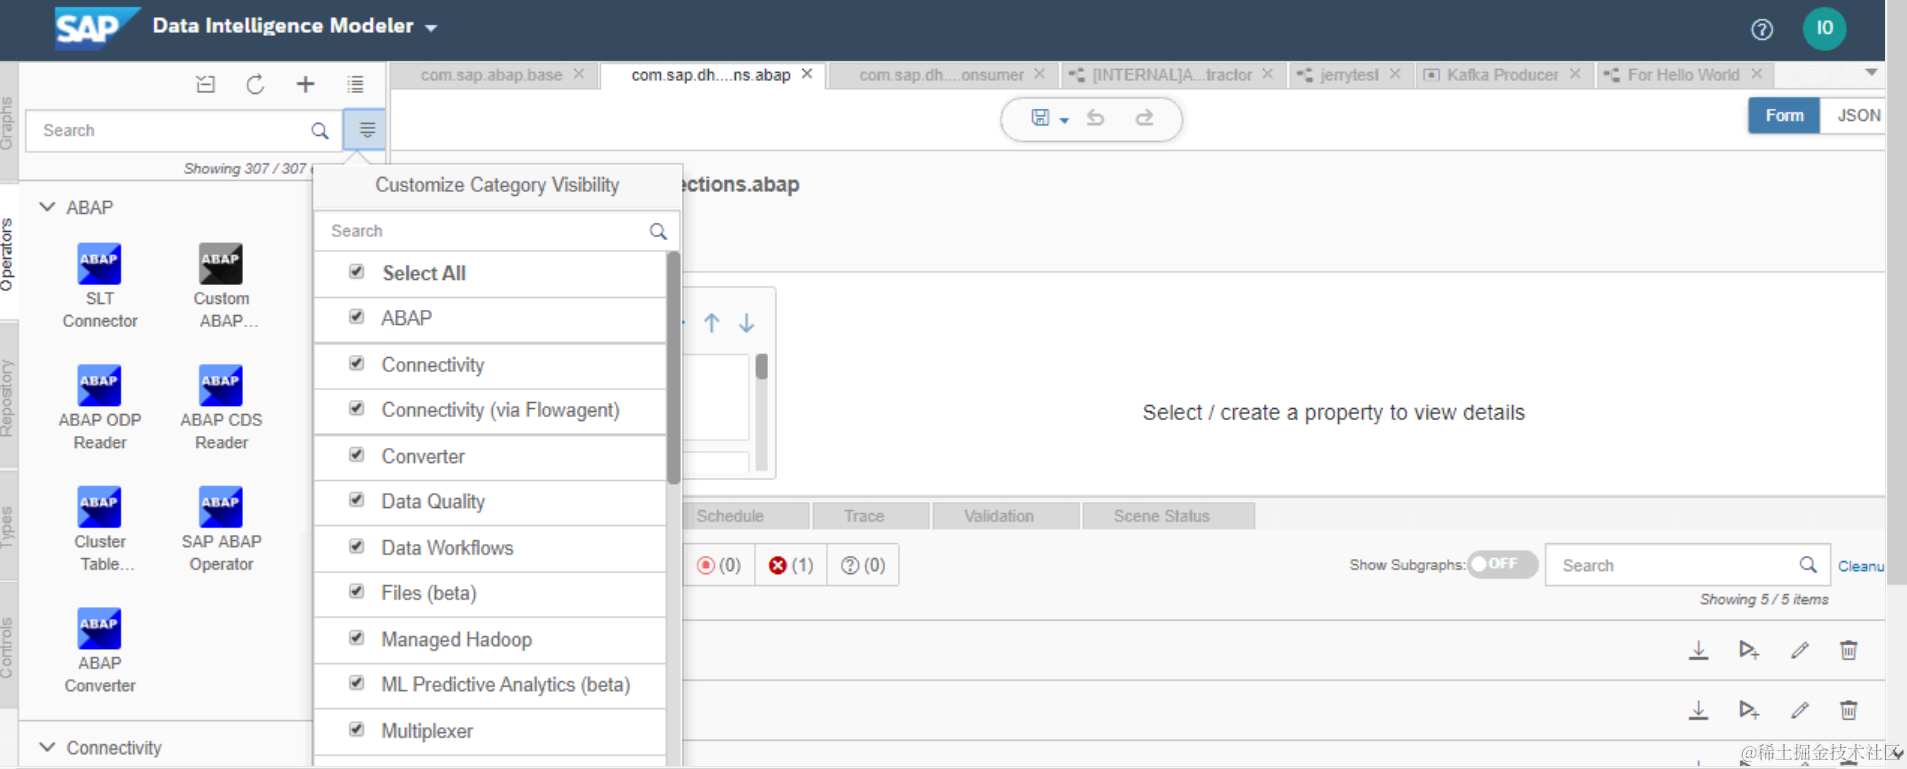Screen dimensions: 1907x769
Task: Toggle the Select All checkbox
Action: pyautogui.click(x=356, y=272)
